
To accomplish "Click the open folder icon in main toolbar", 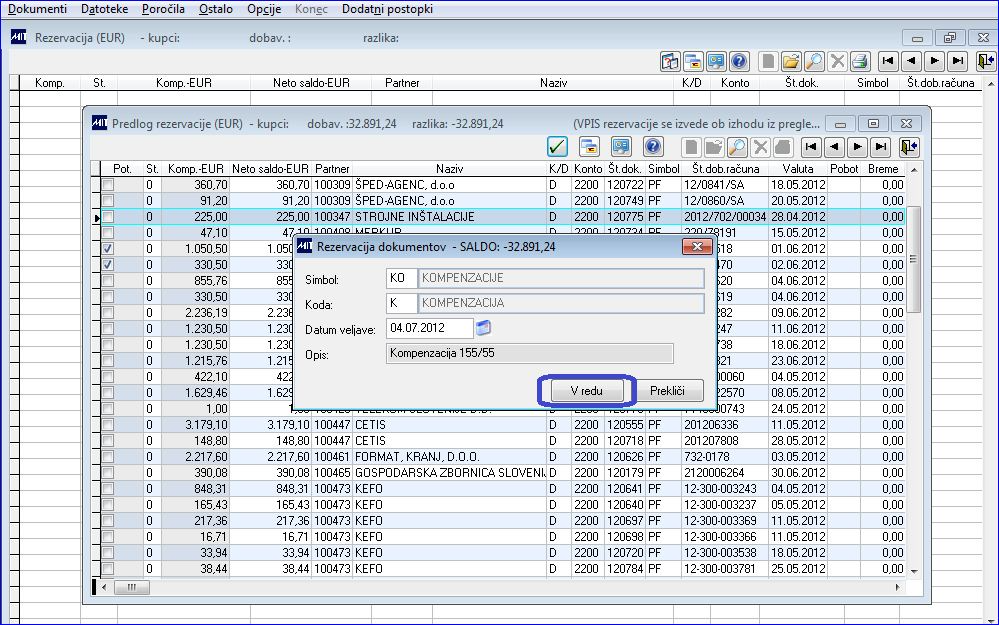I will 791,61.
